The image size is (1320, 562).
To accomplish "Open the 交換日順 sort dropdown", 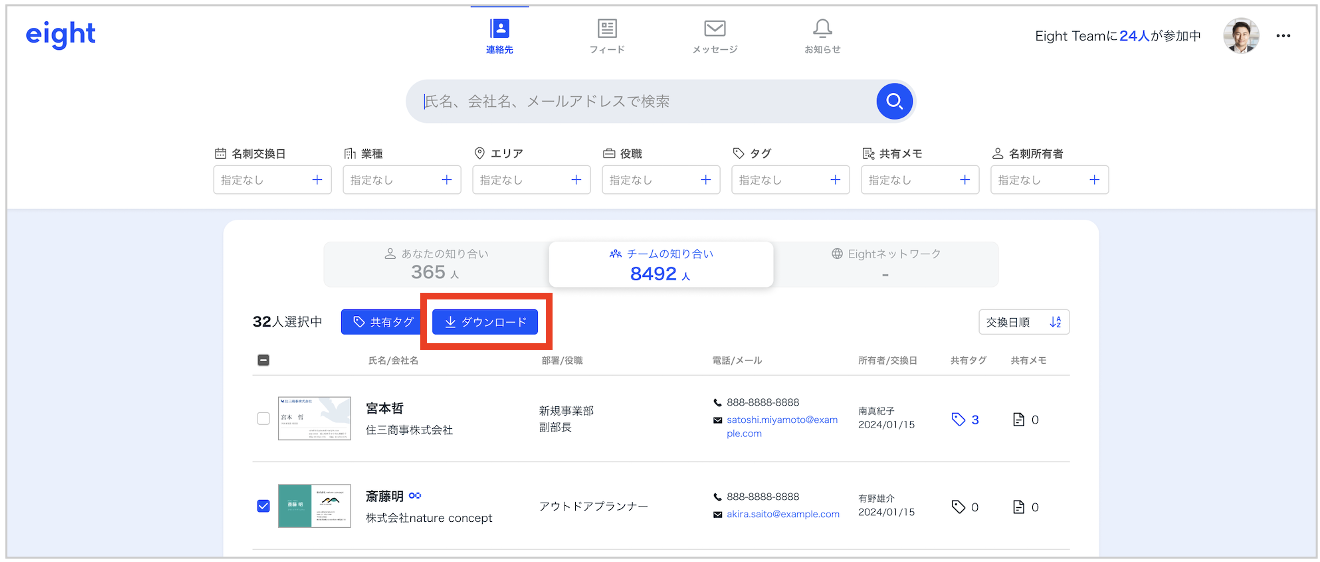I will 1023,322.
